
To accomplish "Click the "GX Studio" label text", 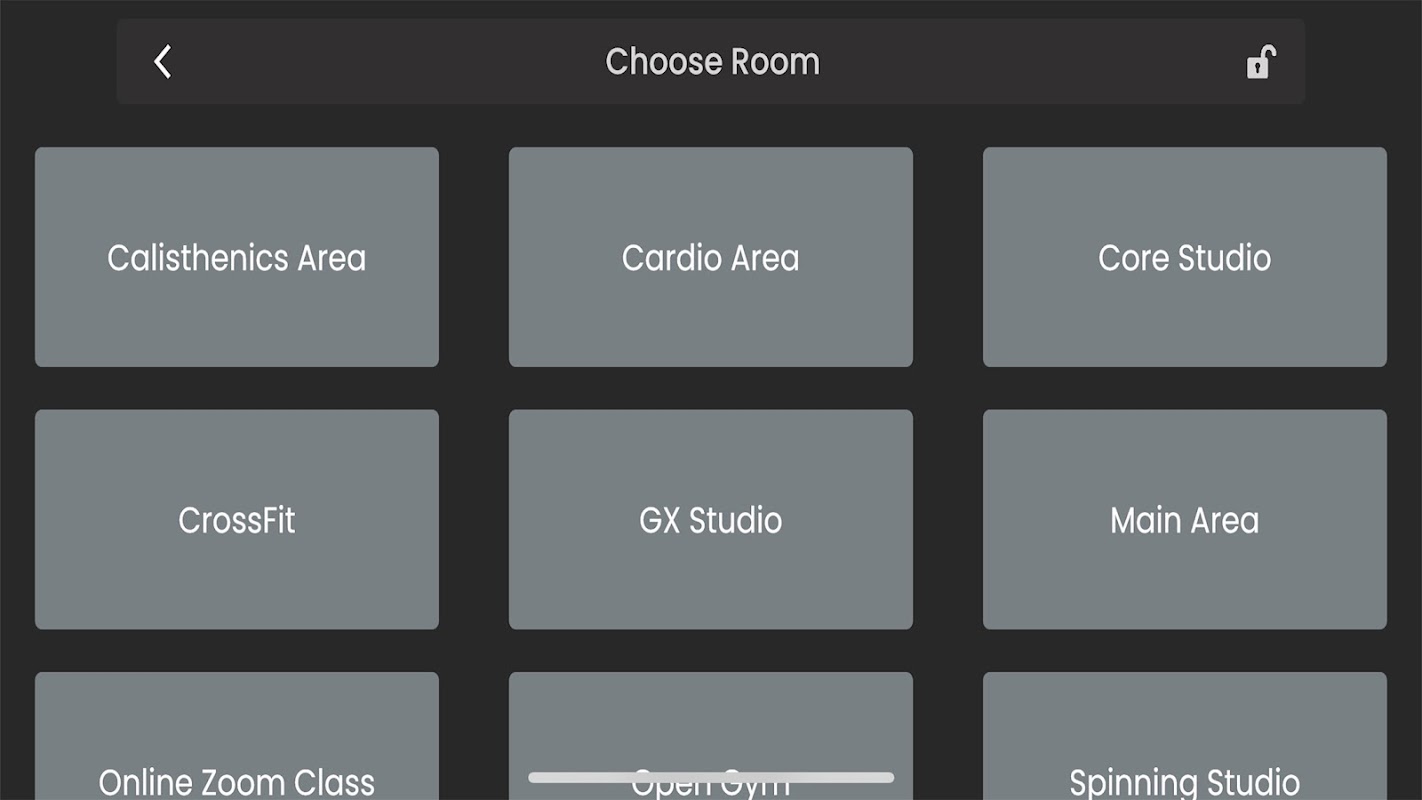I will [710, 520].
